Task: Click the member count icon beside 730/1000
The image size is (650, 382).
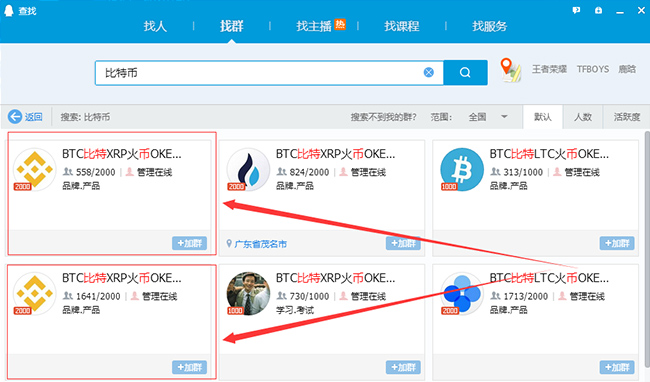Action: pos(281,296)
